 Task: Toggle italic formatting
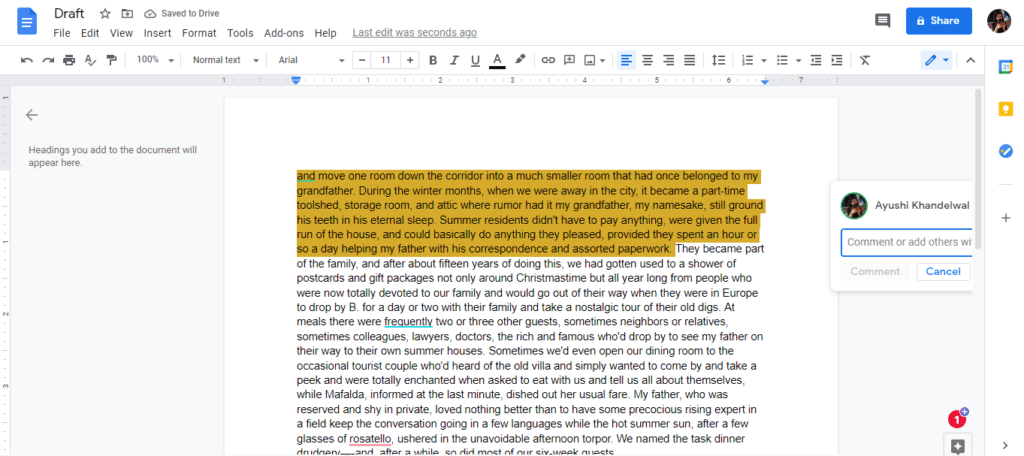(454, 60)
